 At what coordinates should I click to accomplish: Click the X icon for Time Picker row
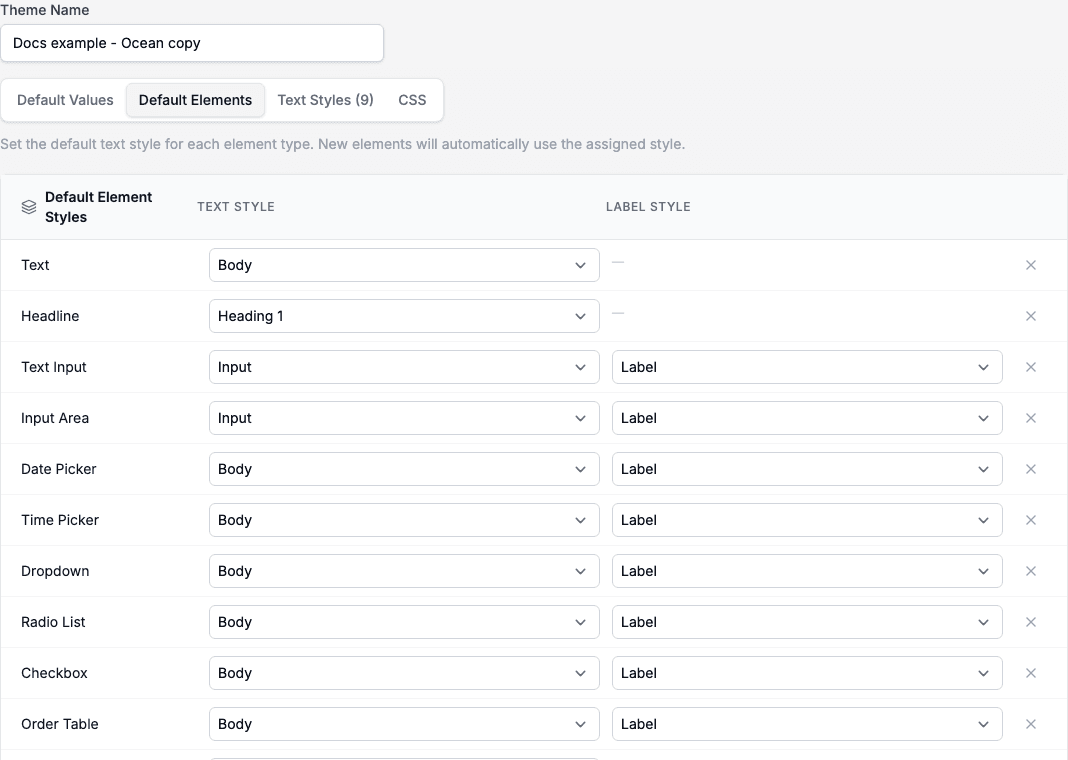[x=1031, y=520]
